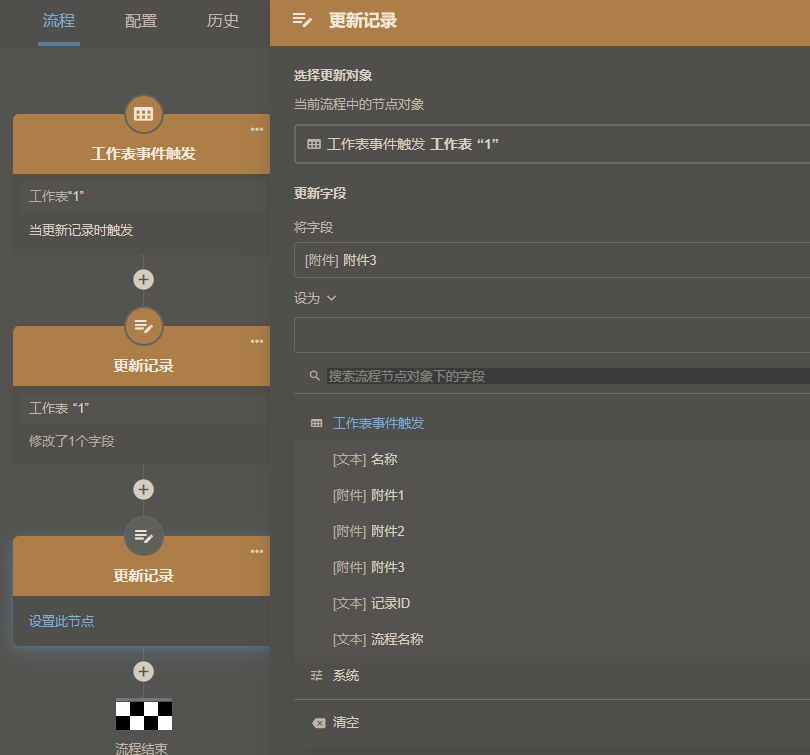Open the ... menu on the 设置此节点 node
The width and height of the screenshot is (810, 755).
[x=256, y=550]
